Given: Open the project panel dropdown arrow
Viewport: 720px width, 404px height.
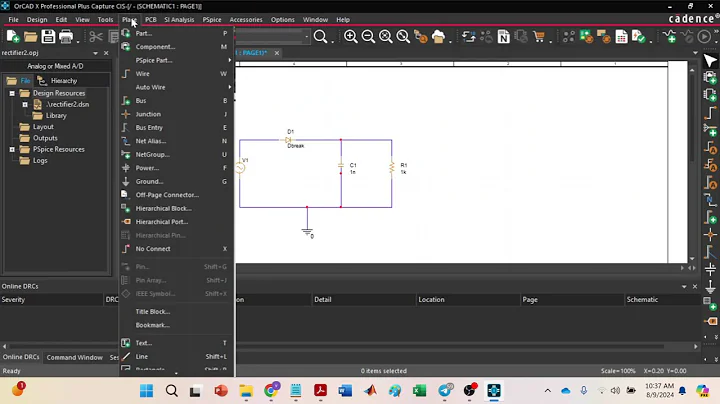Looking at the screenshot, I should 96,53.
